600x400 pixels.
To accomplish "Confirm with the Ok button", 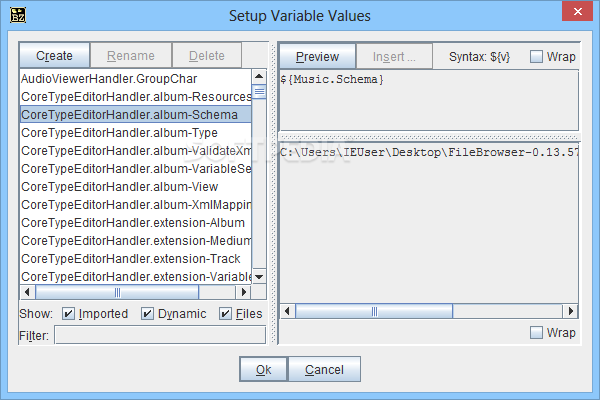I will [x=264, y=369].
